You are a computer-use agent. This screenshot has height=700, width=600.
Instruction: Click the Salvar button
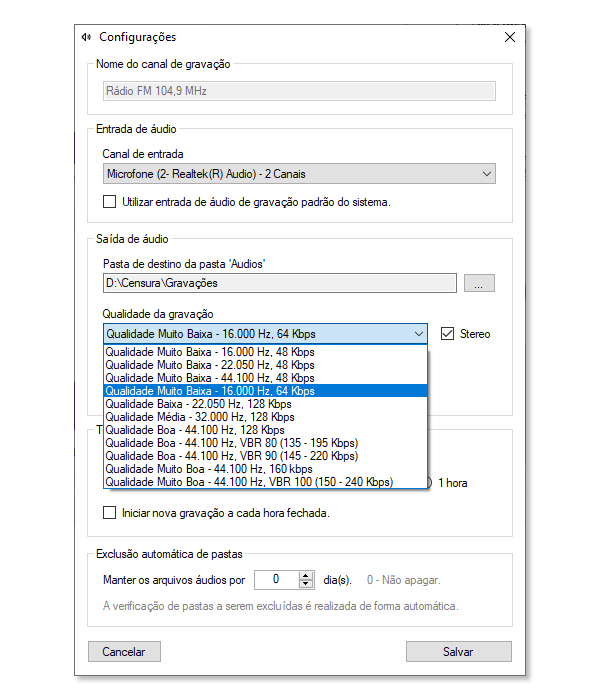point(458,652)
